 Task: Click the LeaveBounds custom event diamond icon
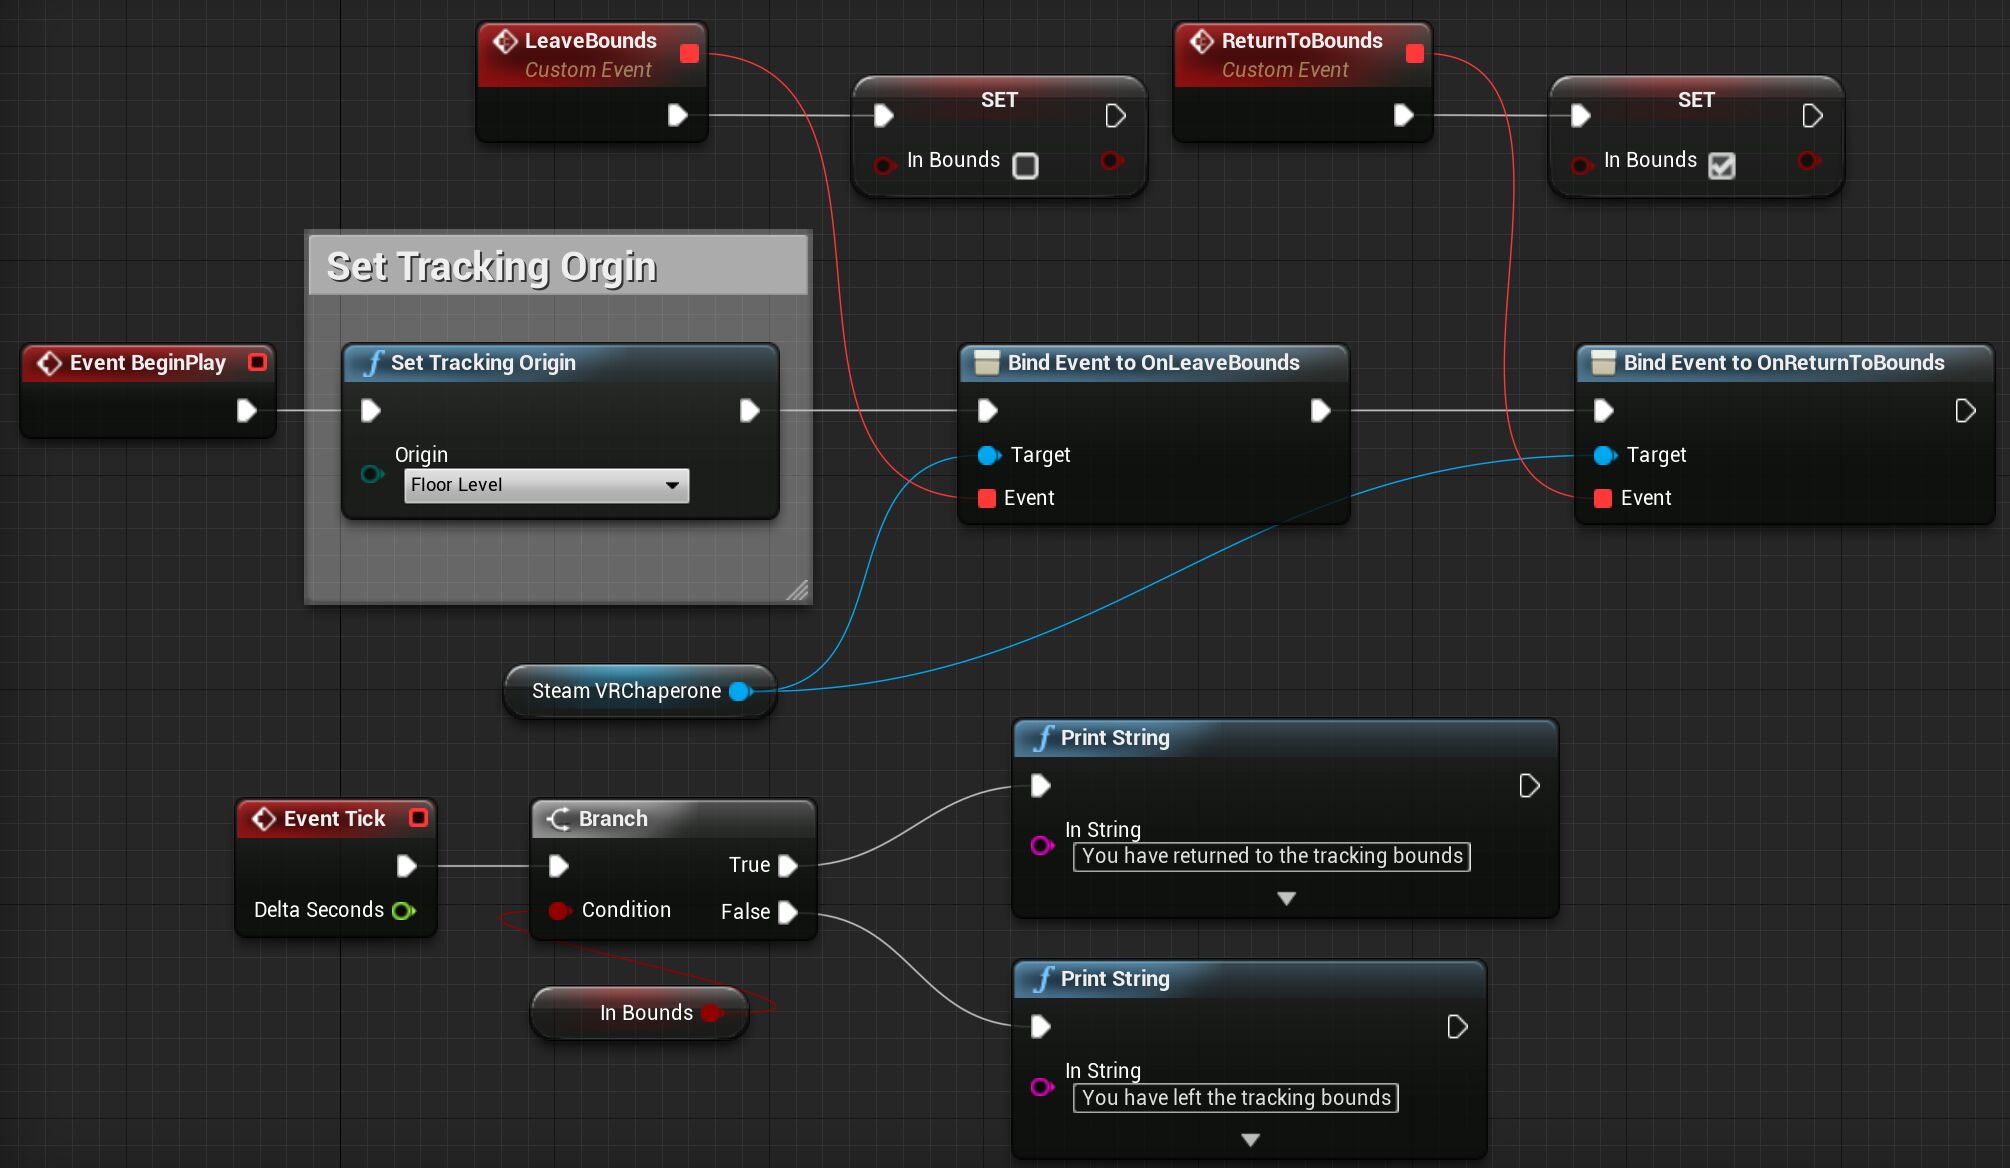[505, 41]
